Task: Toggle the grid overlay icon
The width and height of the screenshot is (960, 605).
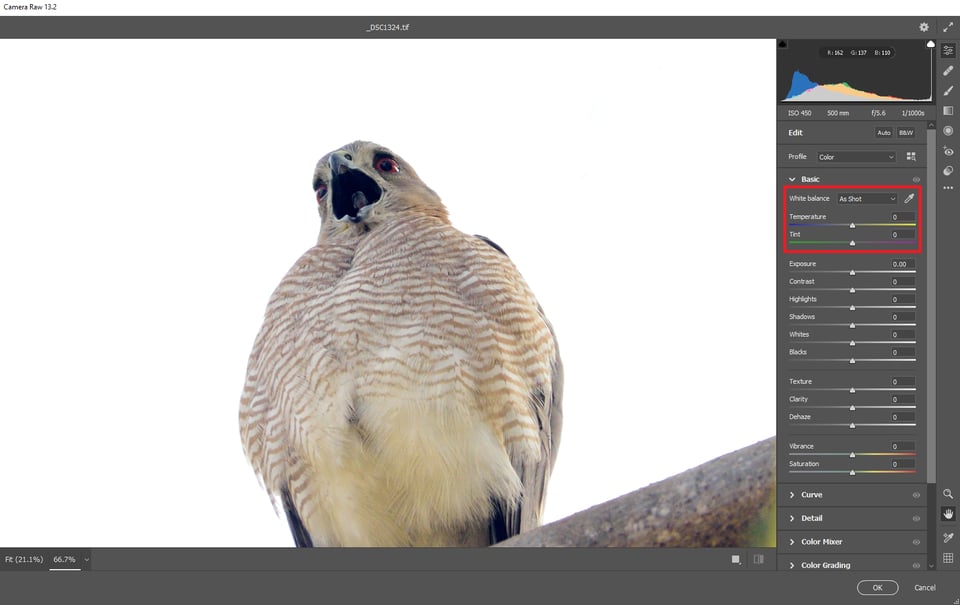Action: [x=948, y=558]
